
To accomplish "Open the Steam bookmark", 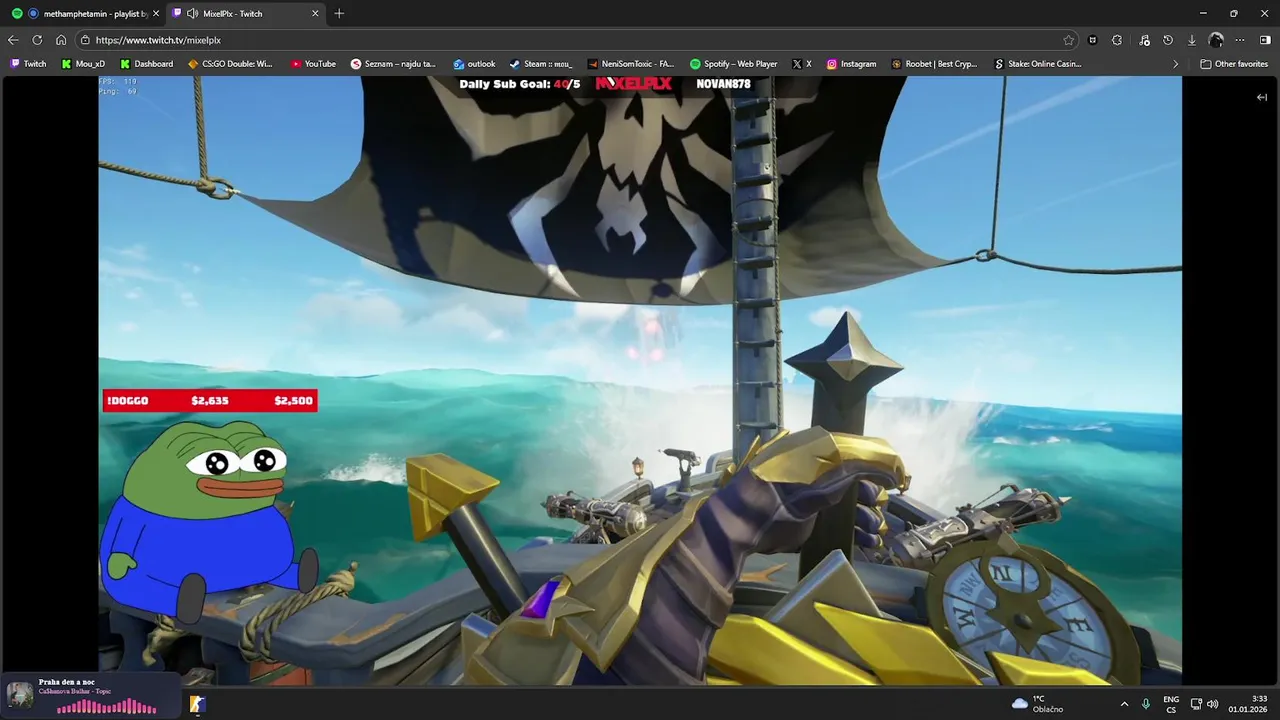I will click(541, 64).
